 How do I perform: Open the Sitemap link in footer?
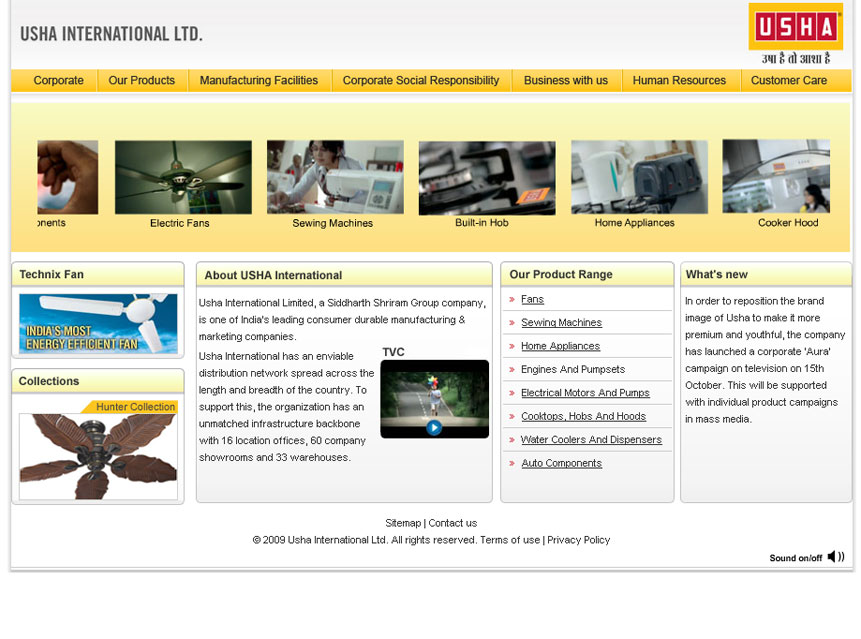403,523
